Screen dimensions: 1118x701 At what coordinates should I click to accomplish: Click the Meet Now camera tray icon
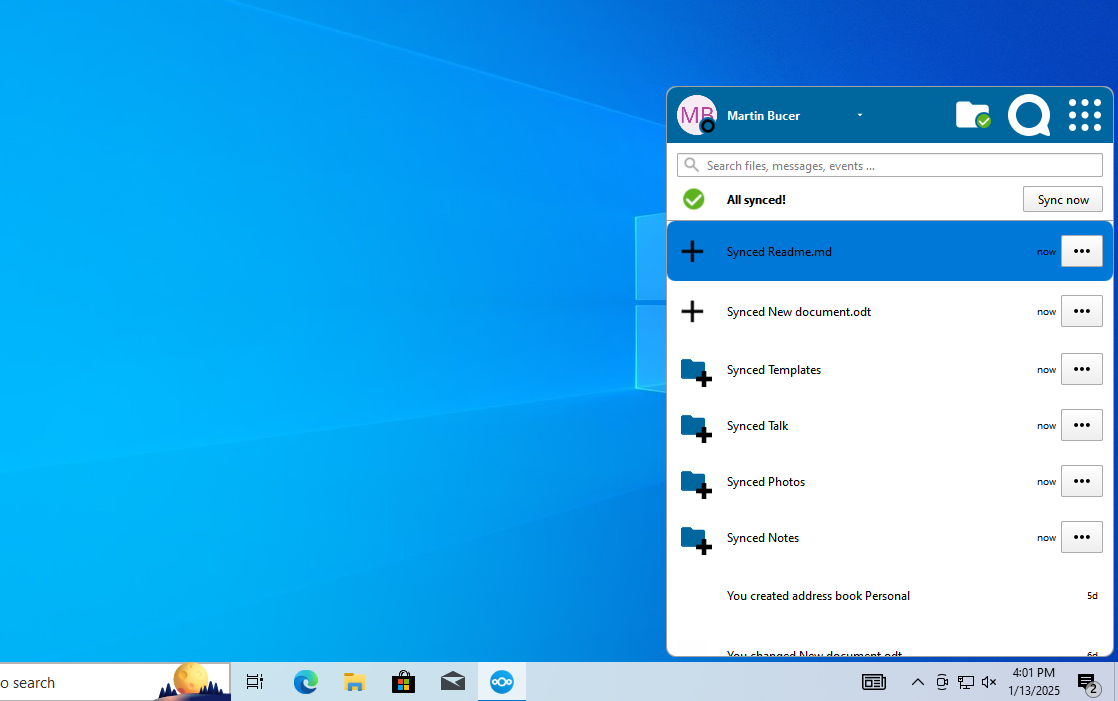coord(941,682)
